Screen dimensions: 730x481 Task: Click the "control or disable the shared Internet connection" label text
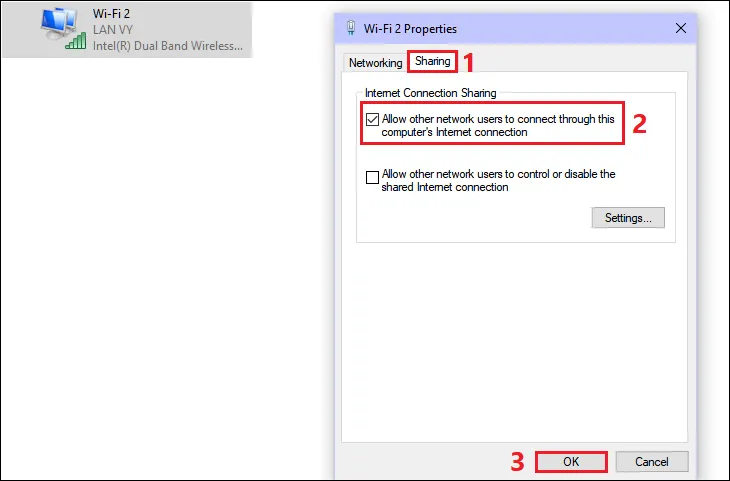tap(498, 180)
